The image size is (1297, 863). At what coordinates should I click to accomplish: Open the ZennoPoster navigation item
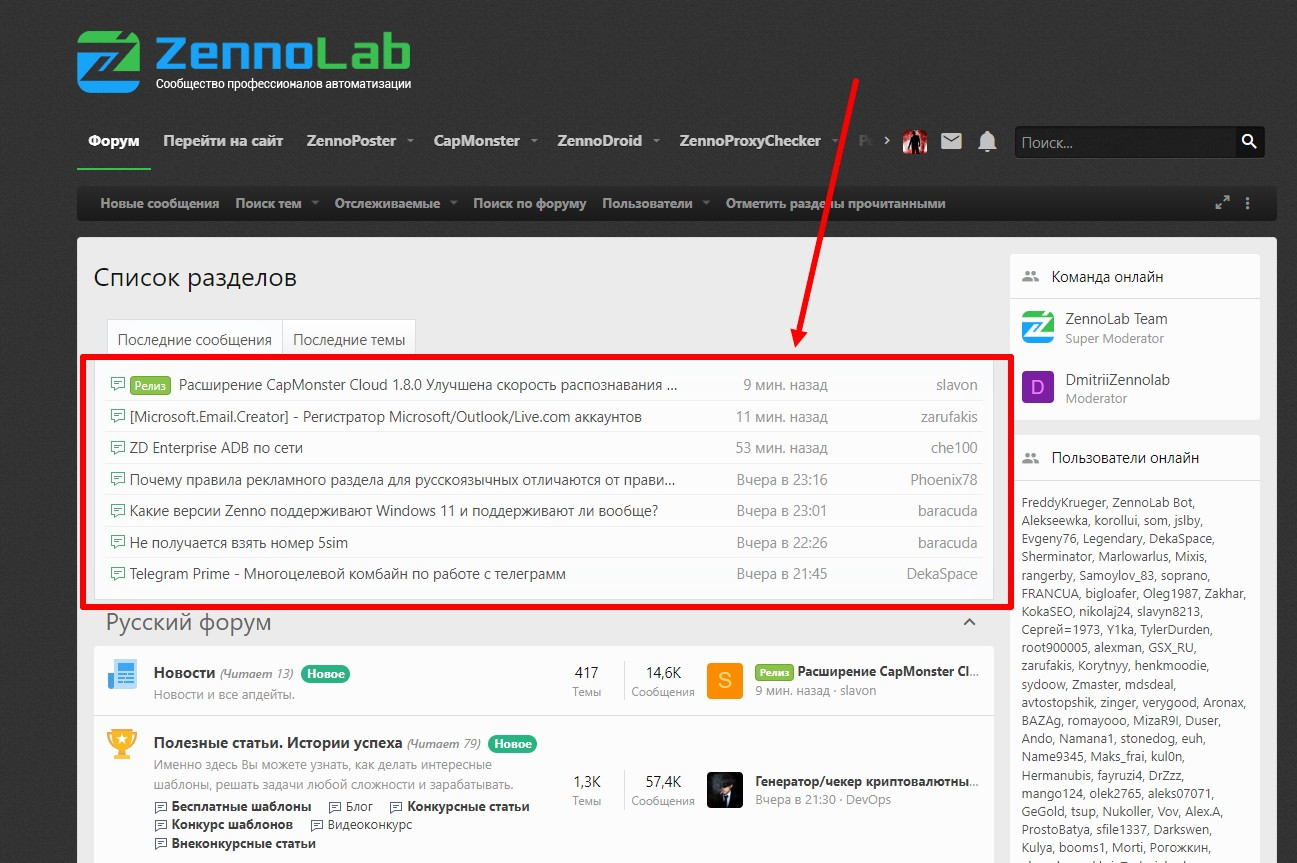click(x=351, y=141)
